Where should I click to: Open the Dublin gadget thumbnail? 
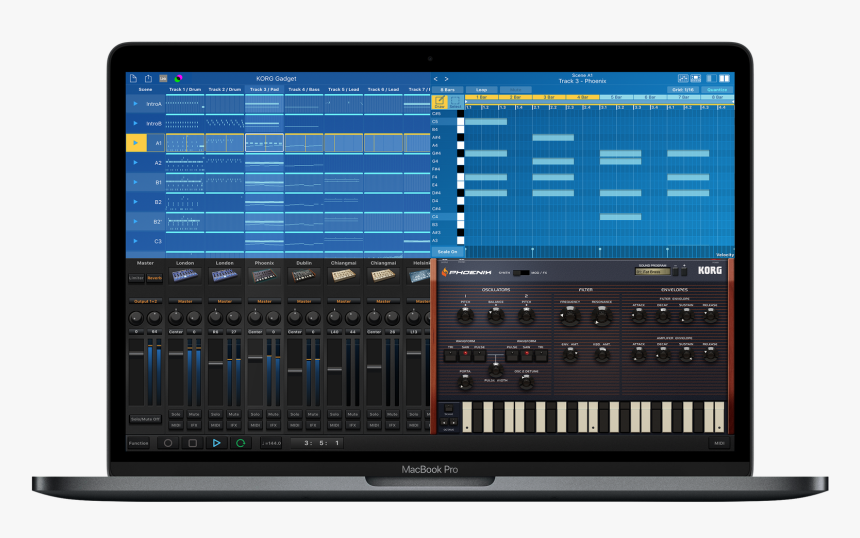(304, 276)
